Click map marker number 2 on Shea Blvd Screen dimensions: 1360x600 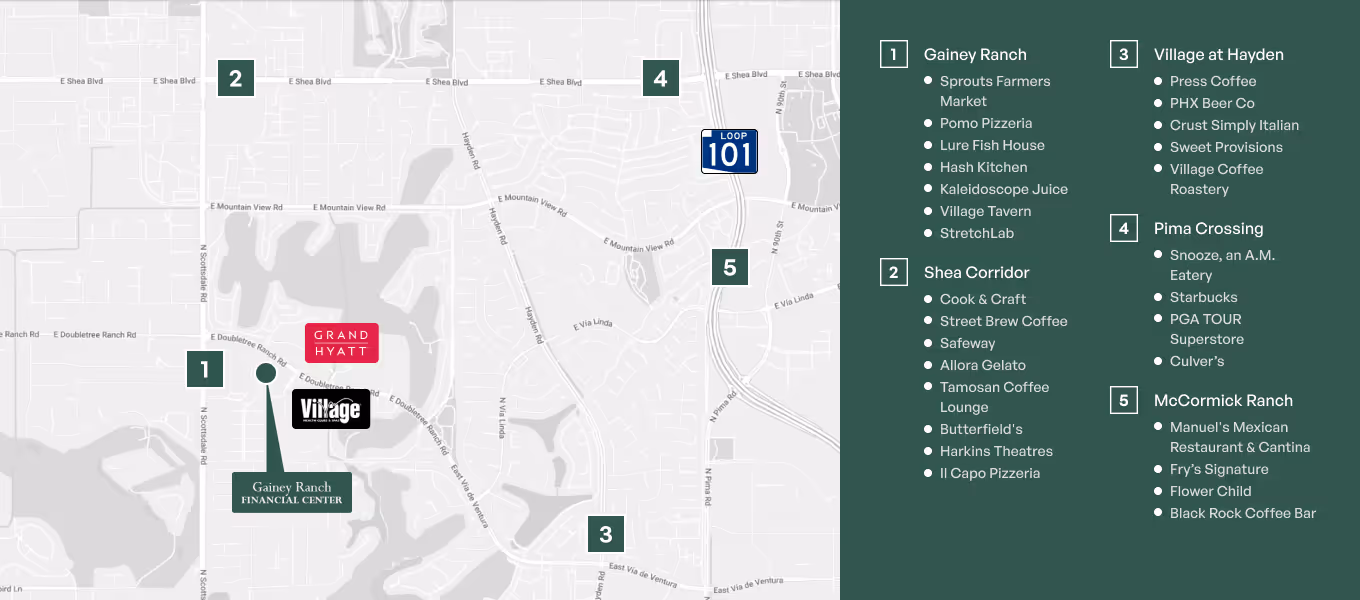click(x=236, y=78)
